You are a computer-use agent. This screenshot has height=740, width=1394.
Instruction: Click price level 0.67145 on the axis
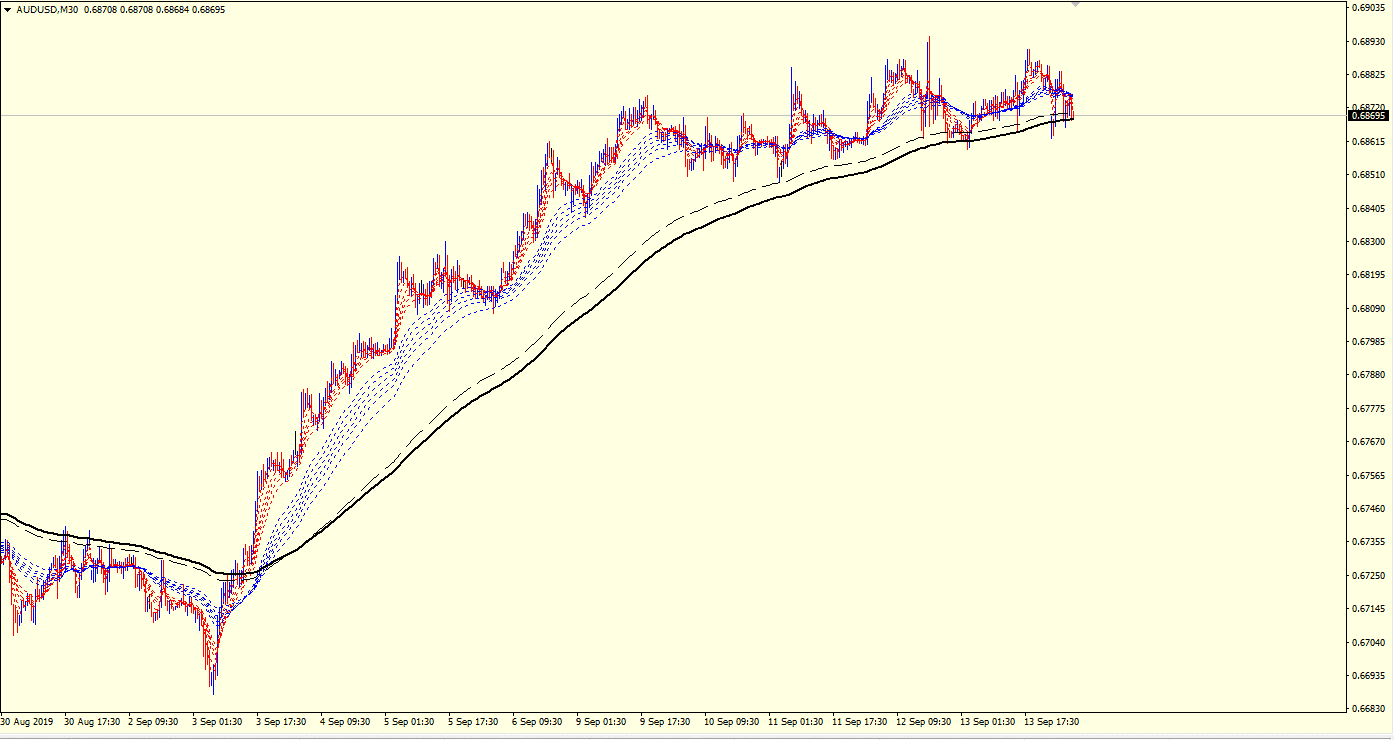(x=1368, y=609)
